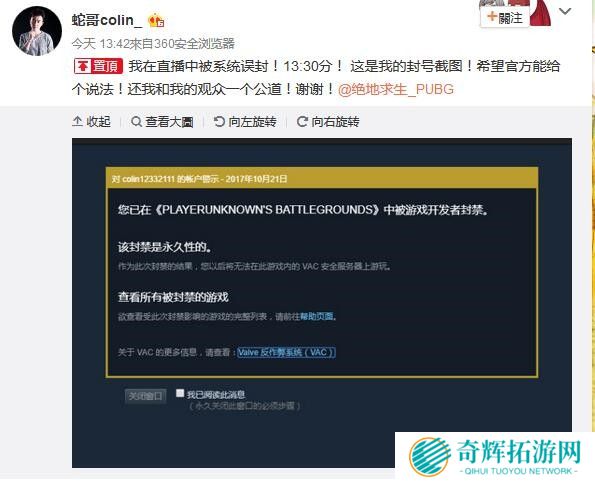Open the 帮助页面 help page link

click(x=316, y=316)
